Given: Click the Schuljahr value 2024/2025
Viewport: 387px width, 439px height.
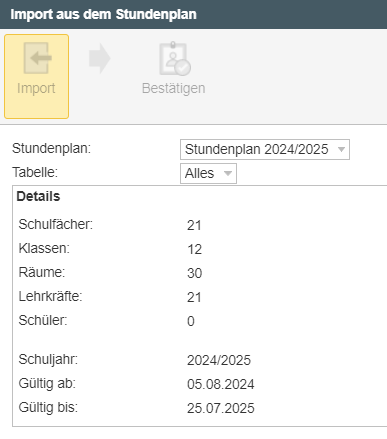Looking at the screenshot, I should [x=219, y=360].
